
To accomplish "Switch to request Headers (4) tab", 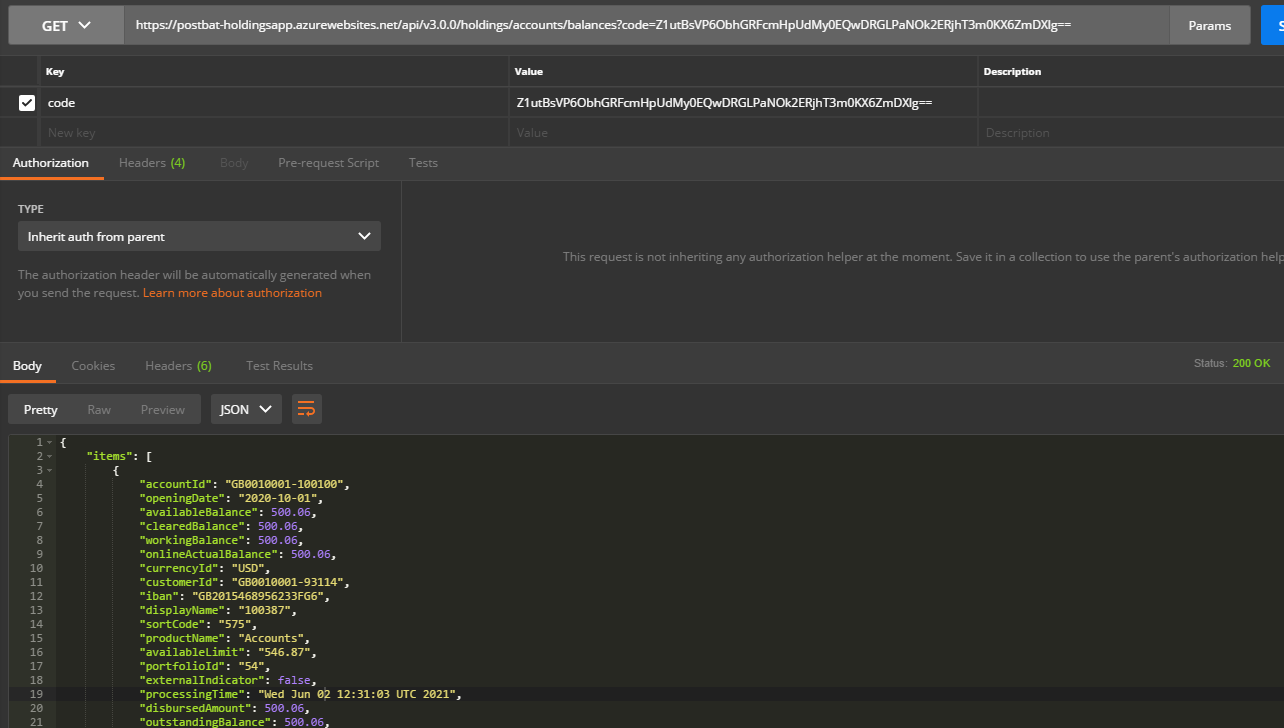I will point(152,163).
